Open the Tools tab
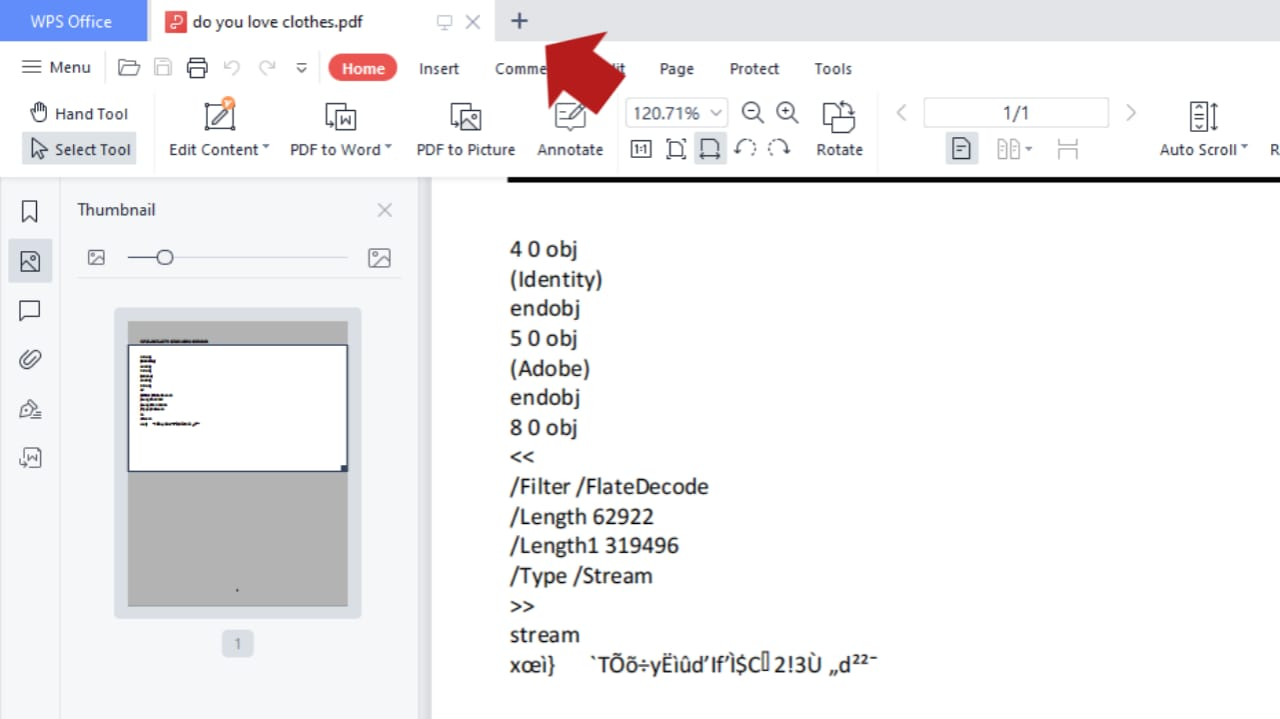The height and width of the screenshot is (719, 1280). coord(833,68)
